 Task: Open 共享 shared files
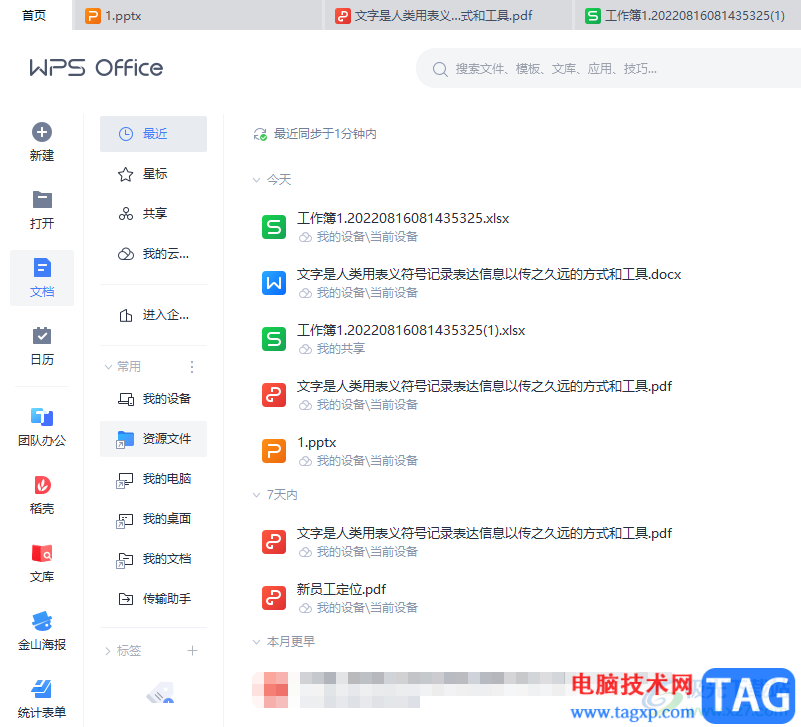click(x=153, y=214)
